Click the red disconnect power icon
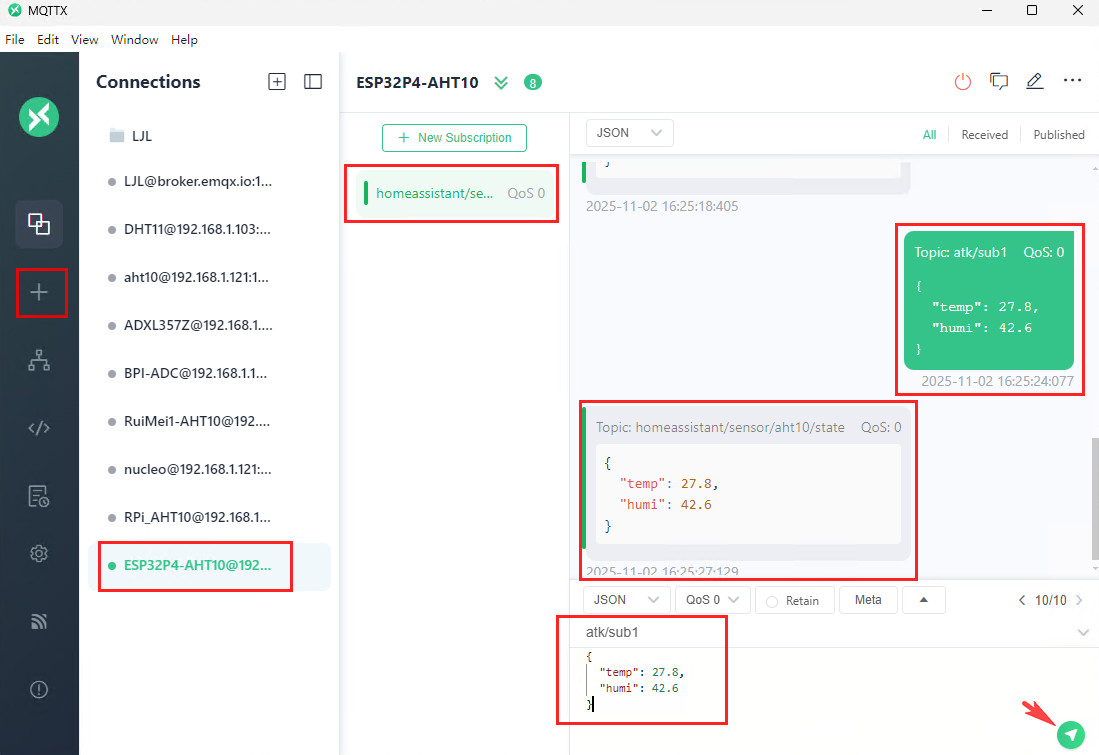Screen dimensions: 1099x755 pos(963,81)
